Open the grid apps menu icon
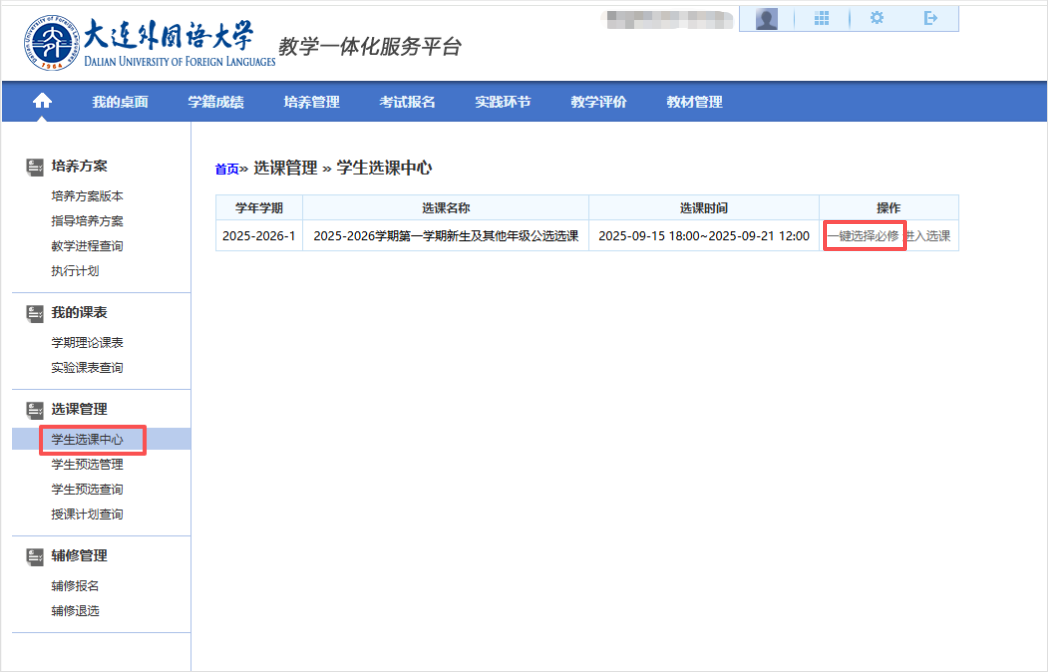This screenshot has height=672, width=1048. pos(822,18)
